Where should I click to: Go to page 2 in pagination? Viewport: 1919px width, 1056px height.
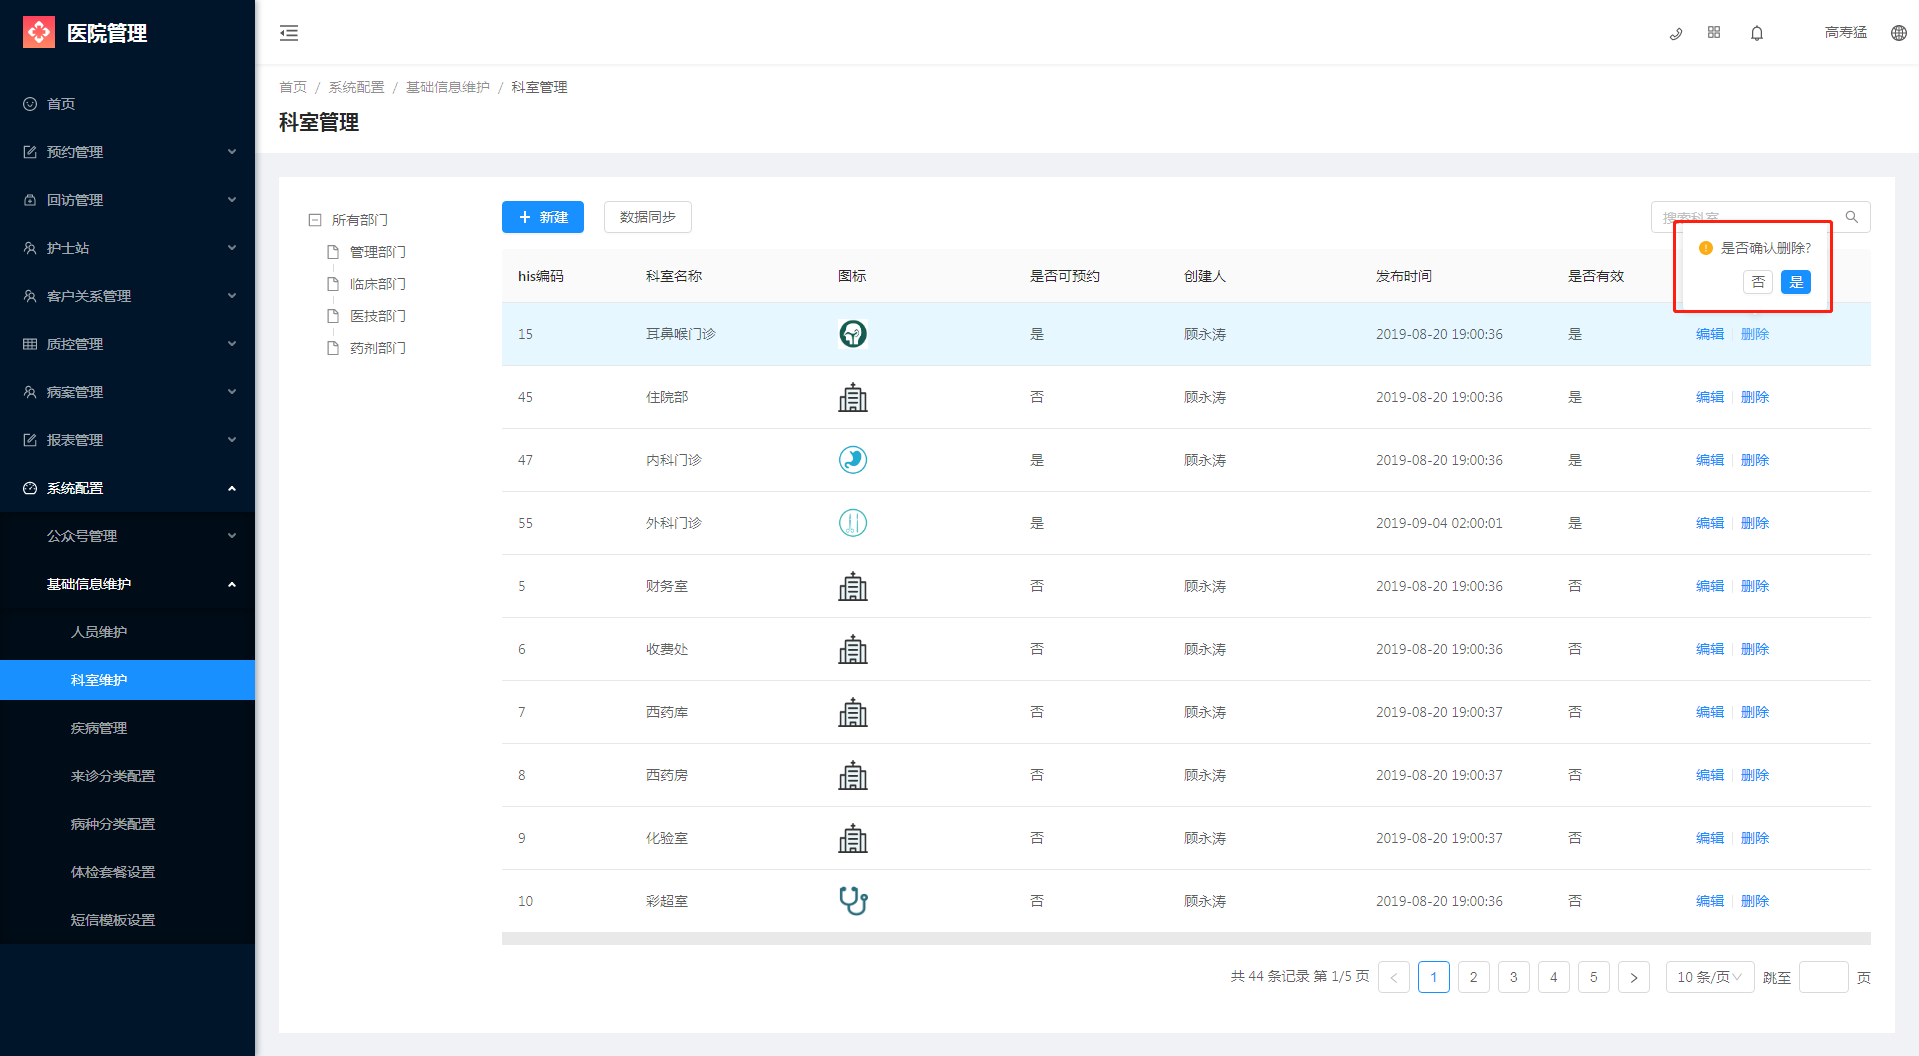pyautogui.click(x=1474, y=977)
